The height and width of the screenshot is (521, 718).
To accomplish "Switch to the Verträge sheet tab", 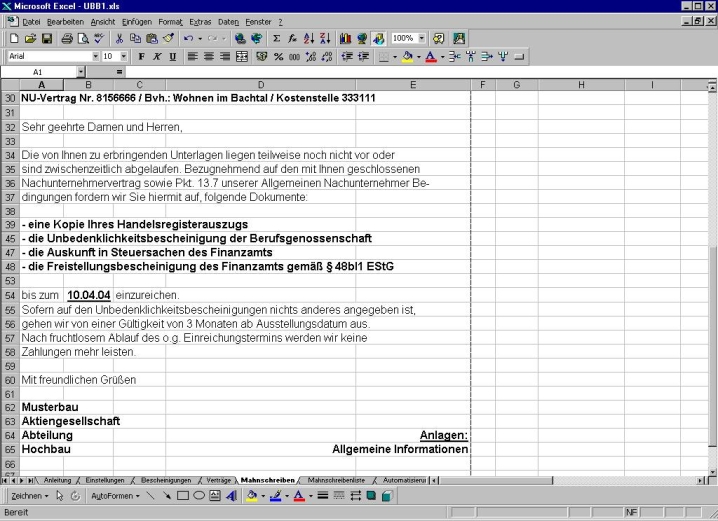I will (218, 480).
